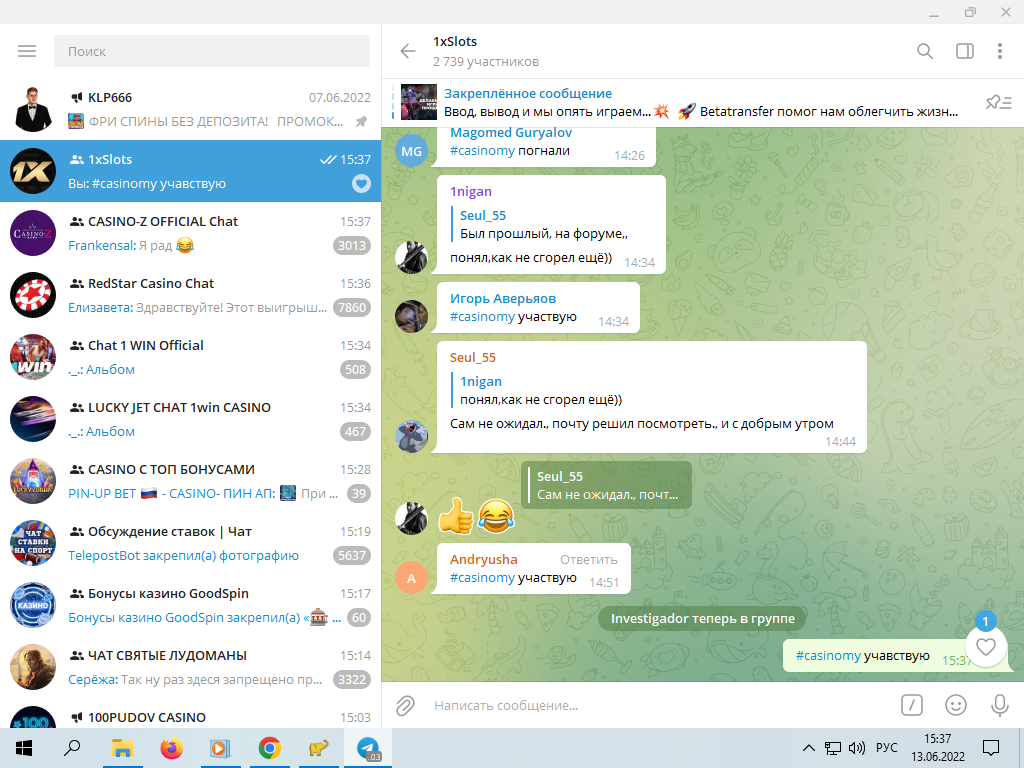Click Investigador теперь в группе service message

click(703, 618)
